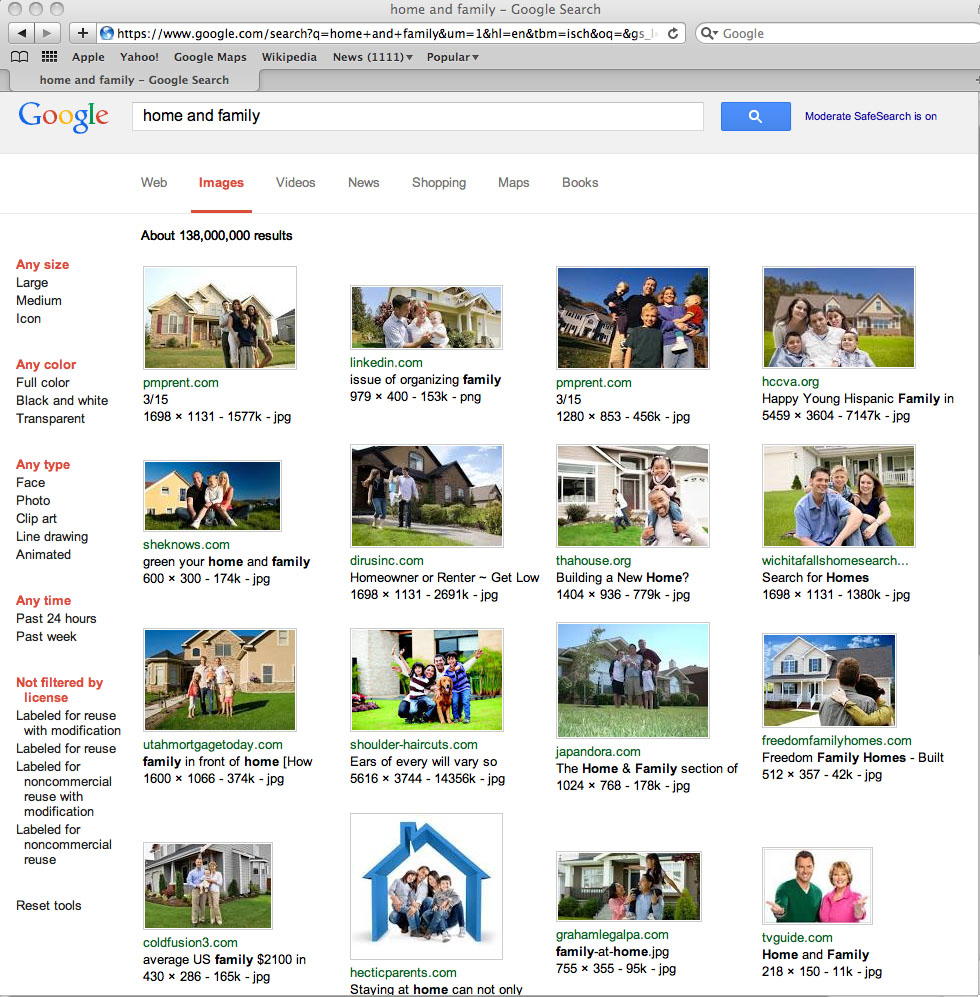980x997 pixels.
Task: Go back with the browser back arrow
Action: pyautogui.click(x=22, y=33)
